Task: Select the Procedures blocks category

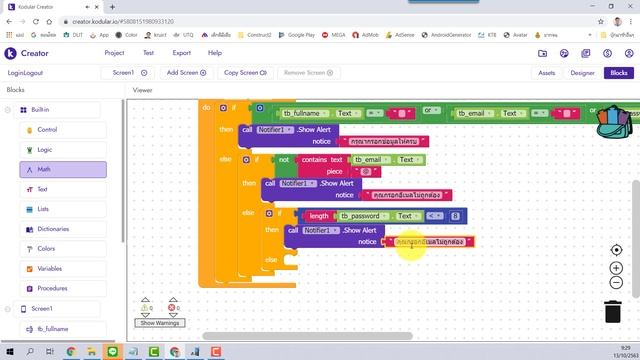Action: click(x=63, y=288)
